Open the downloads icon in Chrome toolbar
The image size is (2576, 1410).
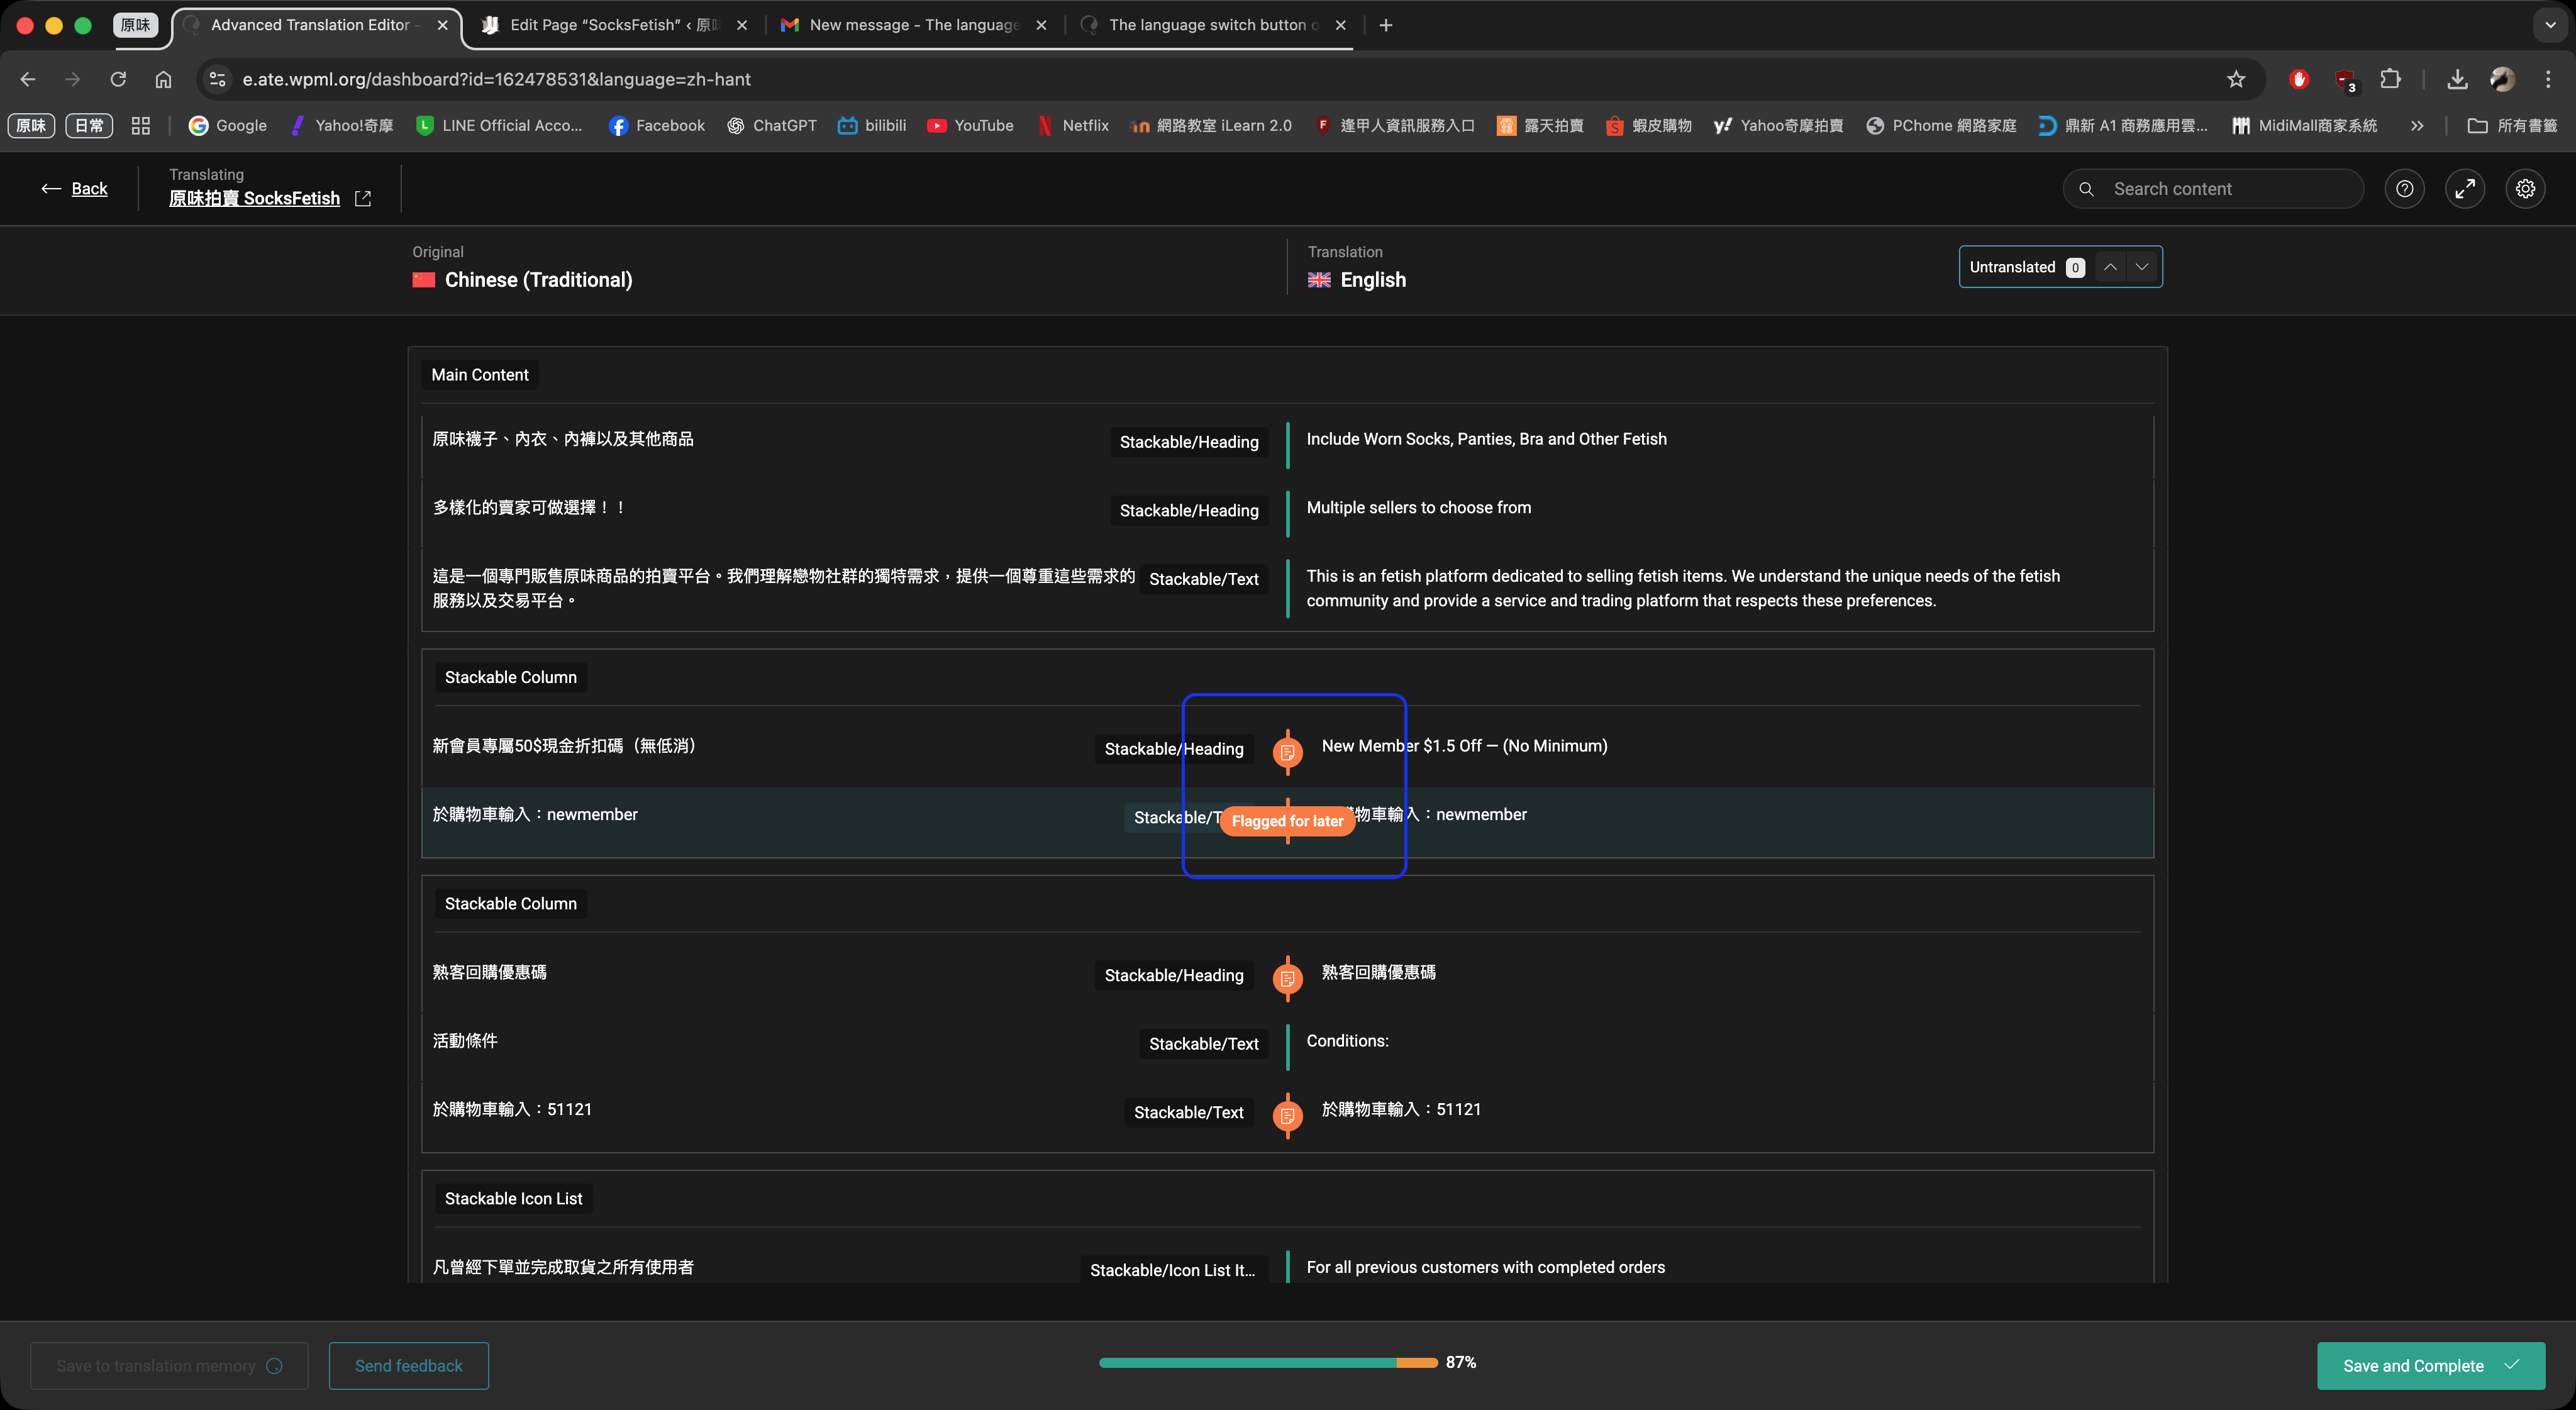pos(2457,79)
